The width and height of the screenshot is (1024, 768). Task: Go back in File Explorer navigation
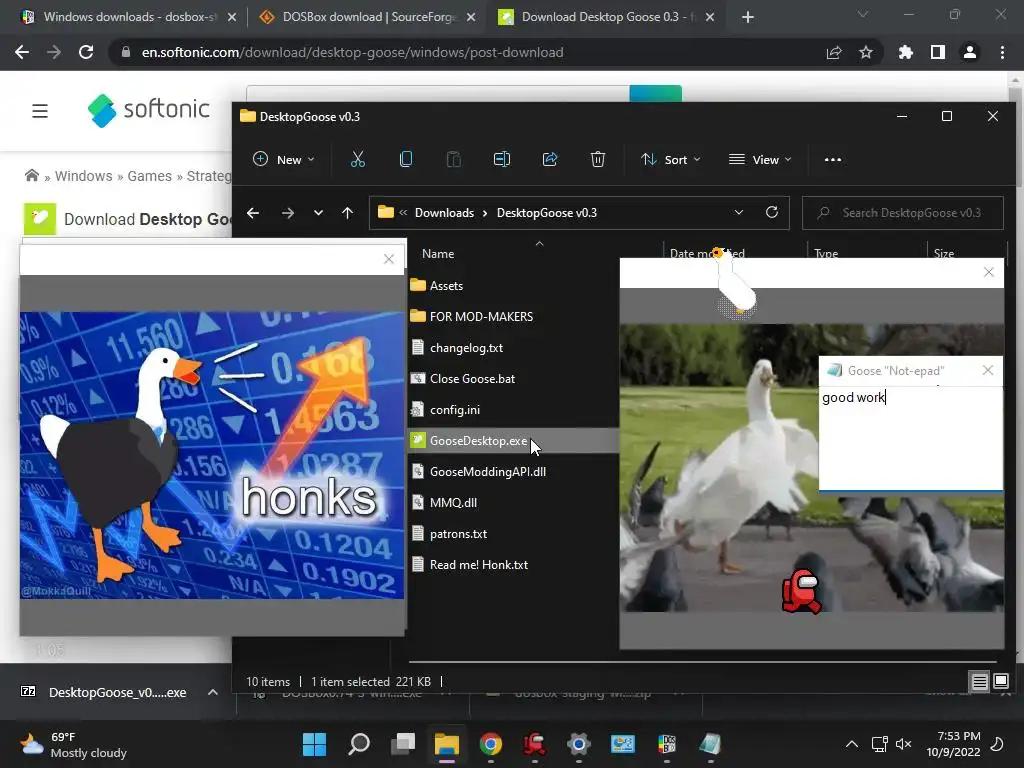[253, 213]
